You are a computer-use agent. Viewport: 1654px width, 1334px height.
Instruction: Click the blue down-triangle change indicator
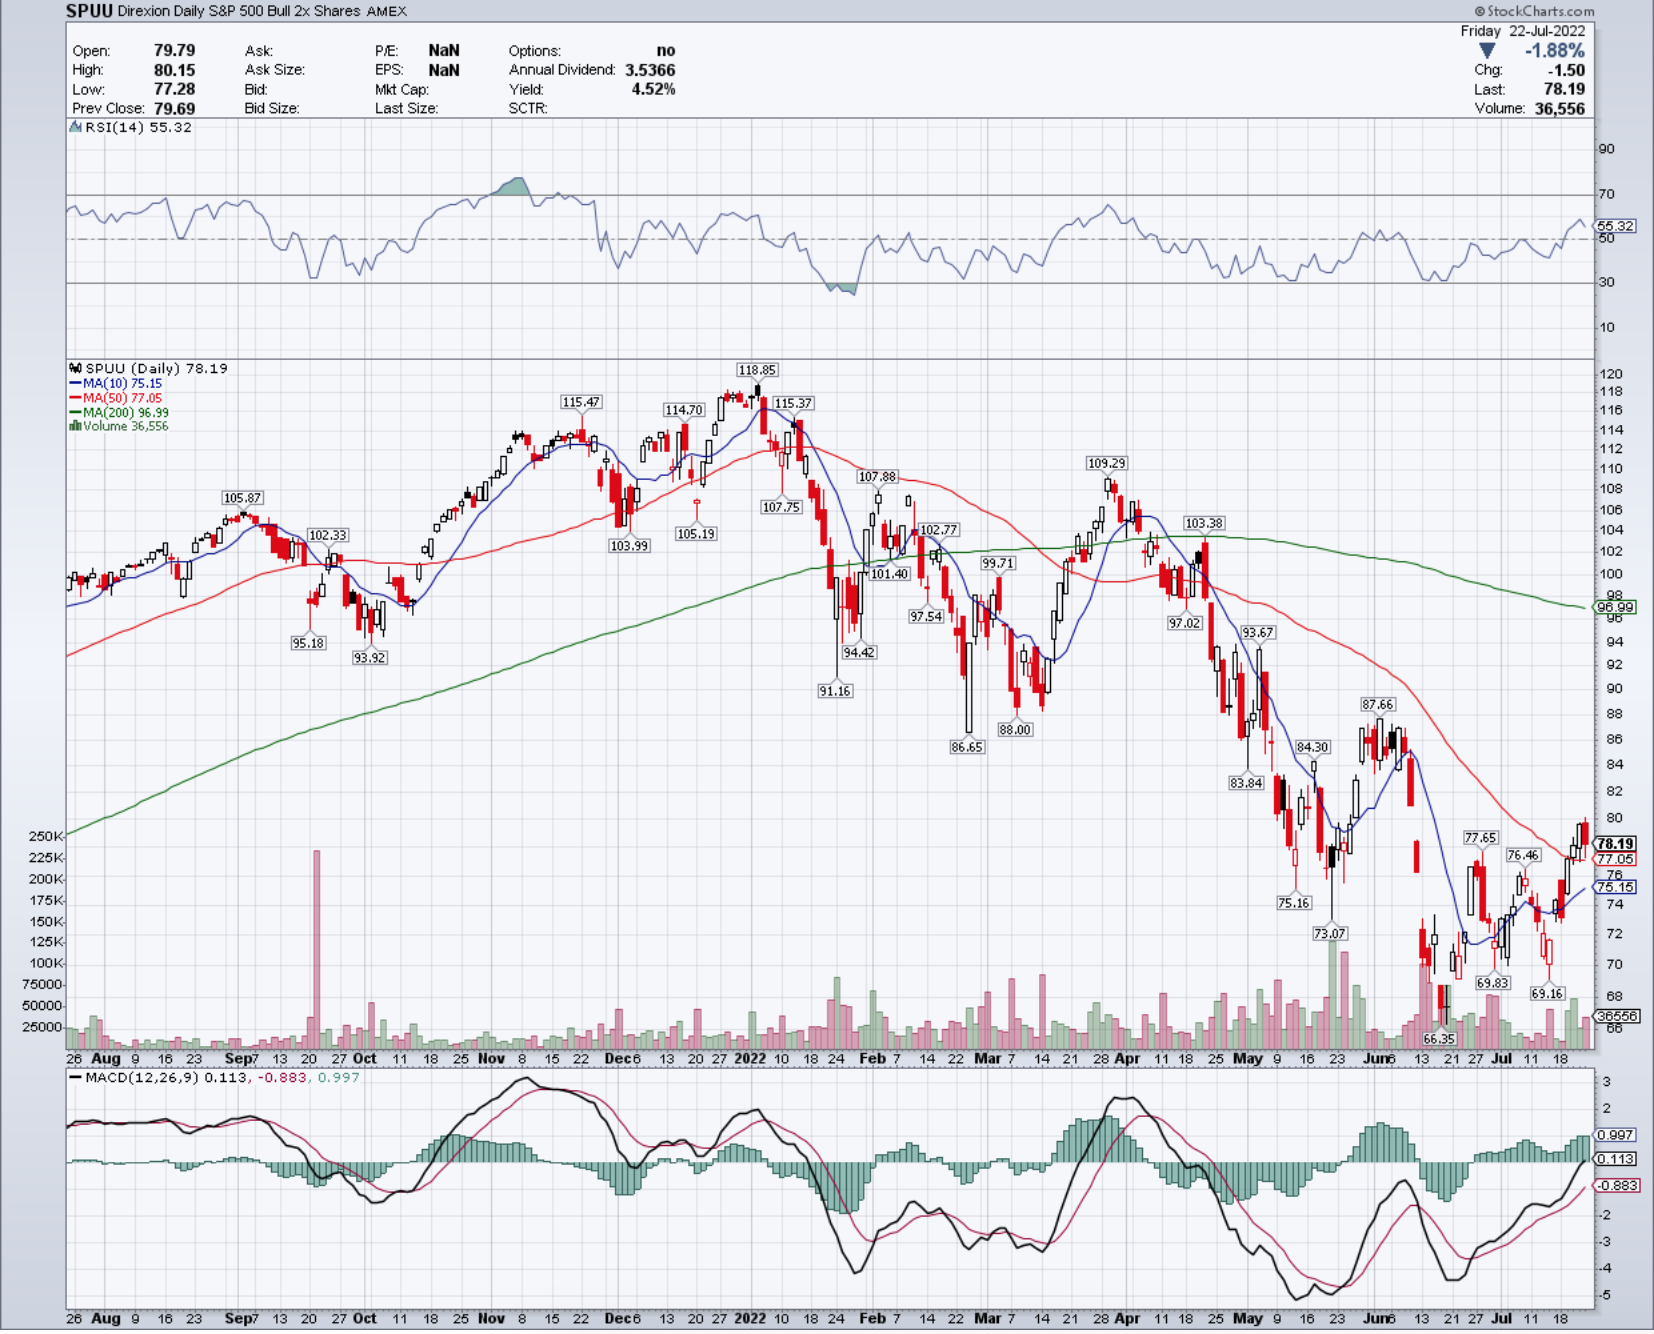tap(1487, 50)
